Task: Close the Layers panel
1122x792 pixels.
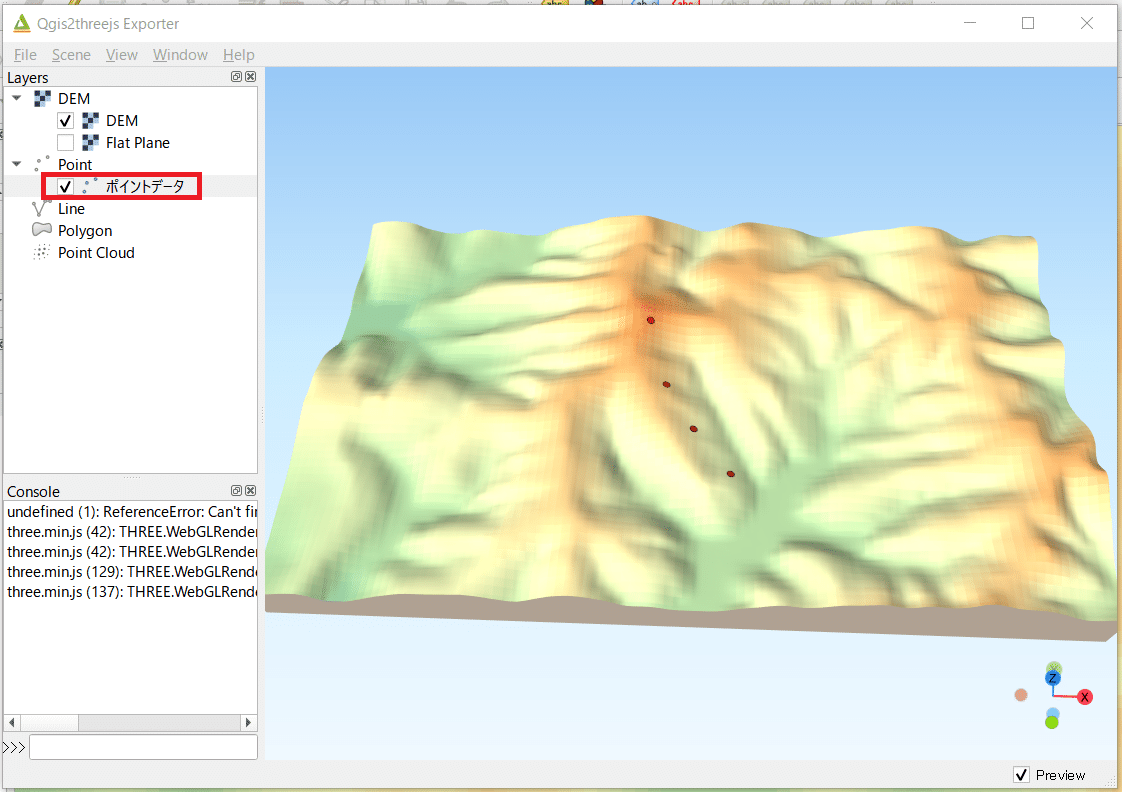Action: click(250, 77)
